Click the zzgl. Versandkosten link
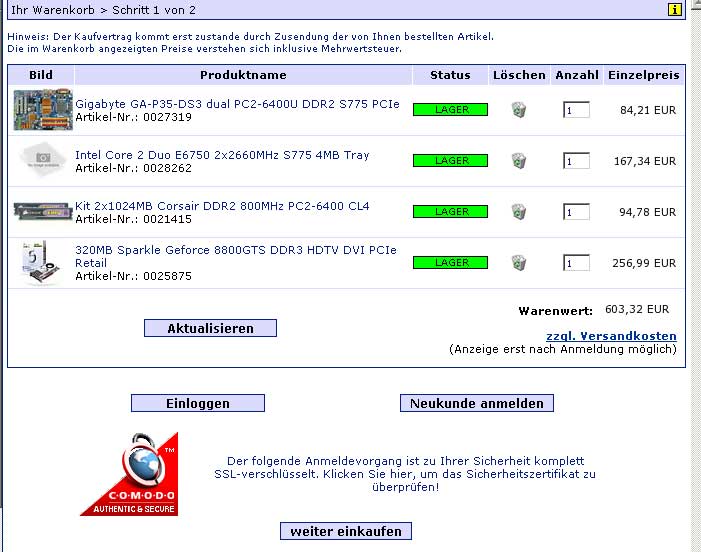 click(611, 336)
